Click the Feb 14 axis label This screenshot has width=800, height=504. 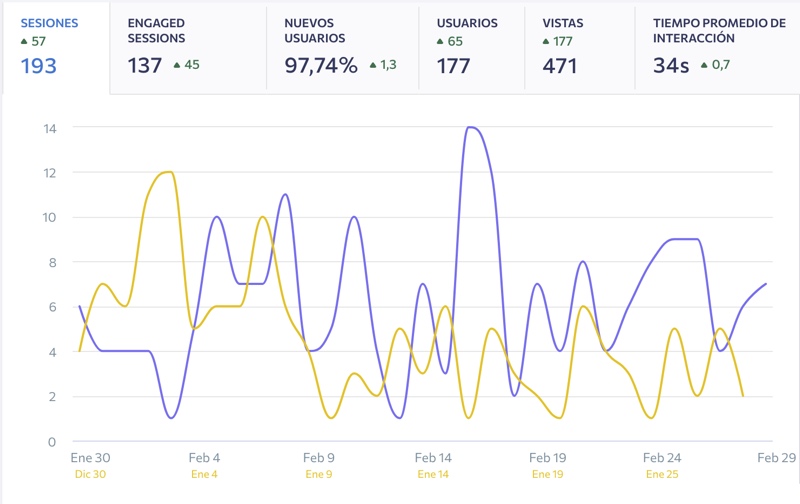coord(433,458)
